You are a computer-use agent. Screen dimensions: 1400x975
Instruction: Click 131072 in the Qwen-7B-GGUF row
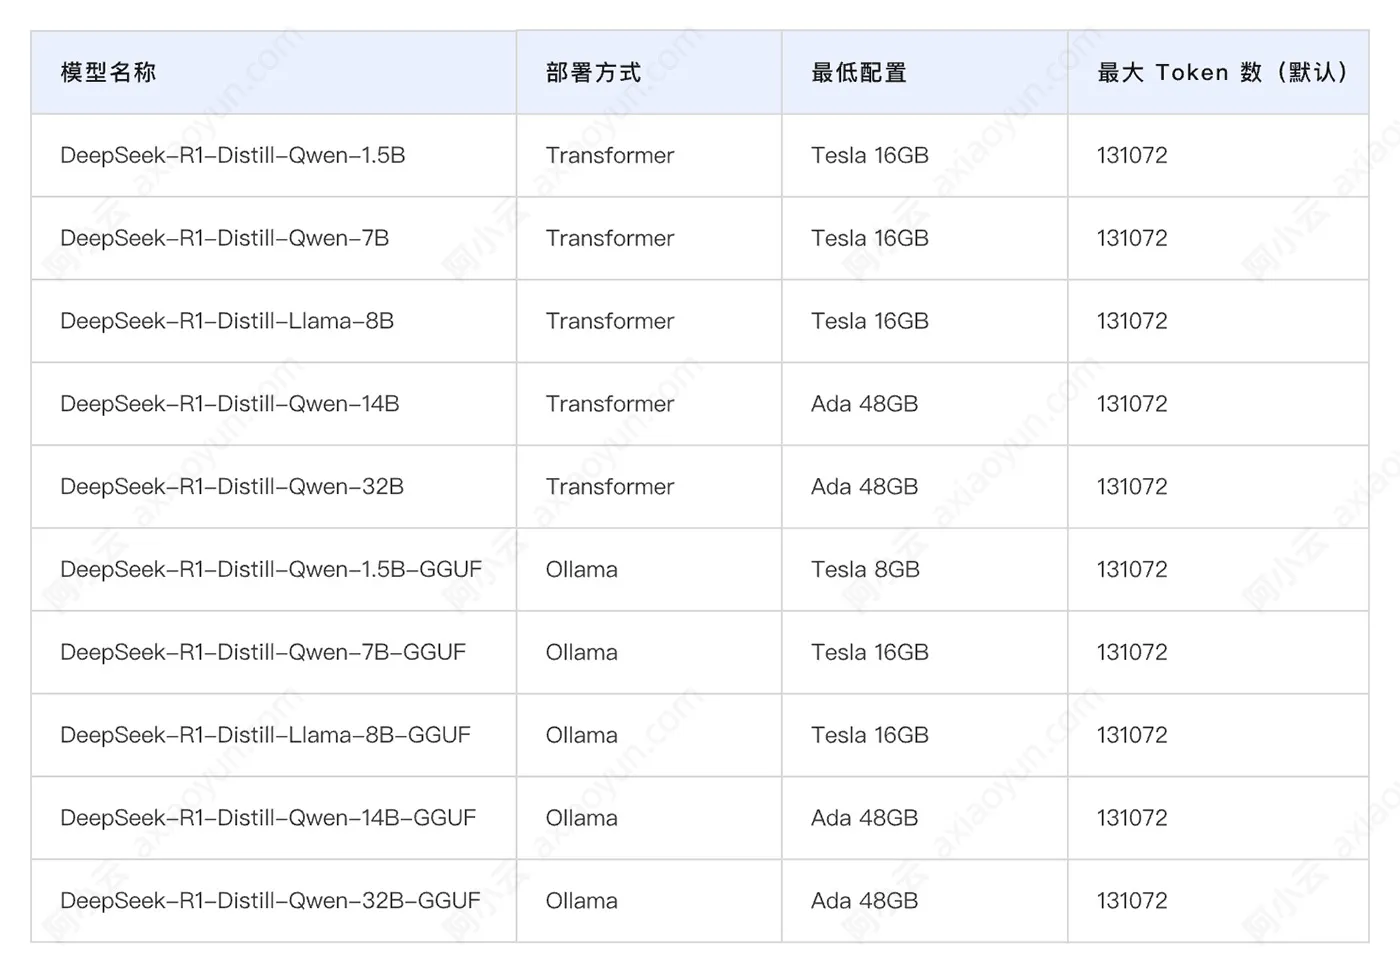coord(1132,652)
